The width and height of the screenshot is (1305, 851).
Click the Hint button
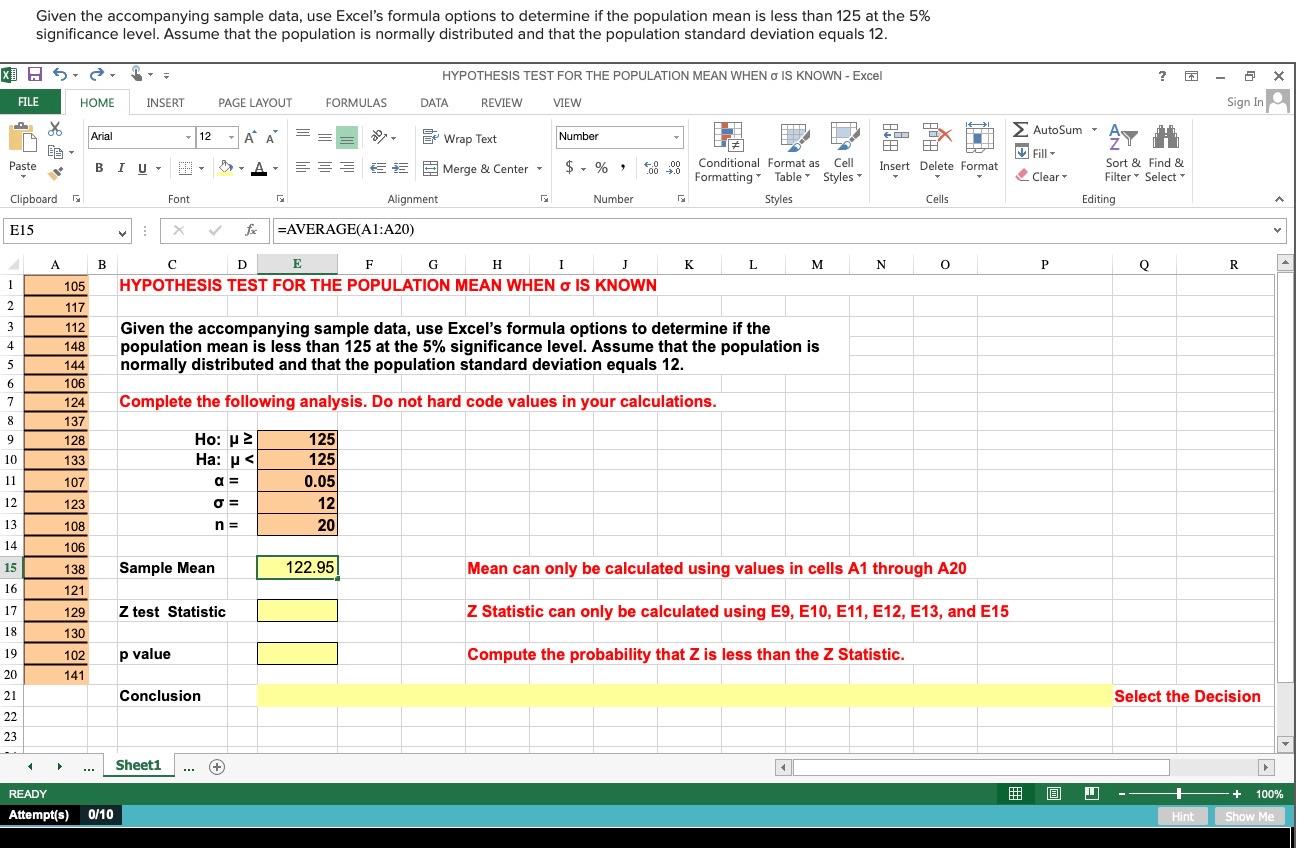point(1182,816)
